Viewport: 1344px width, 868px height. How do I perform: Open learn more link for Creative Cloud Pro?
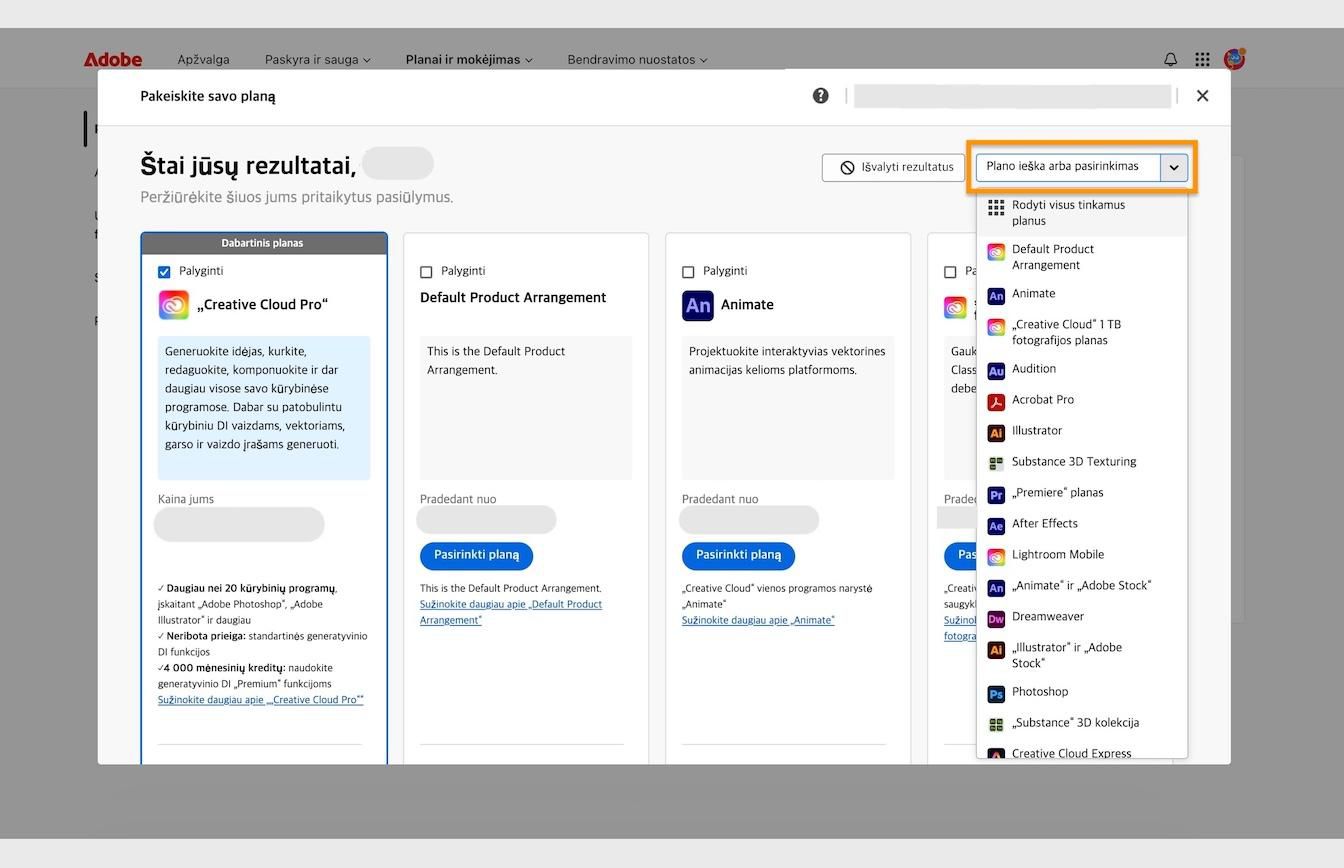point(261,700)
